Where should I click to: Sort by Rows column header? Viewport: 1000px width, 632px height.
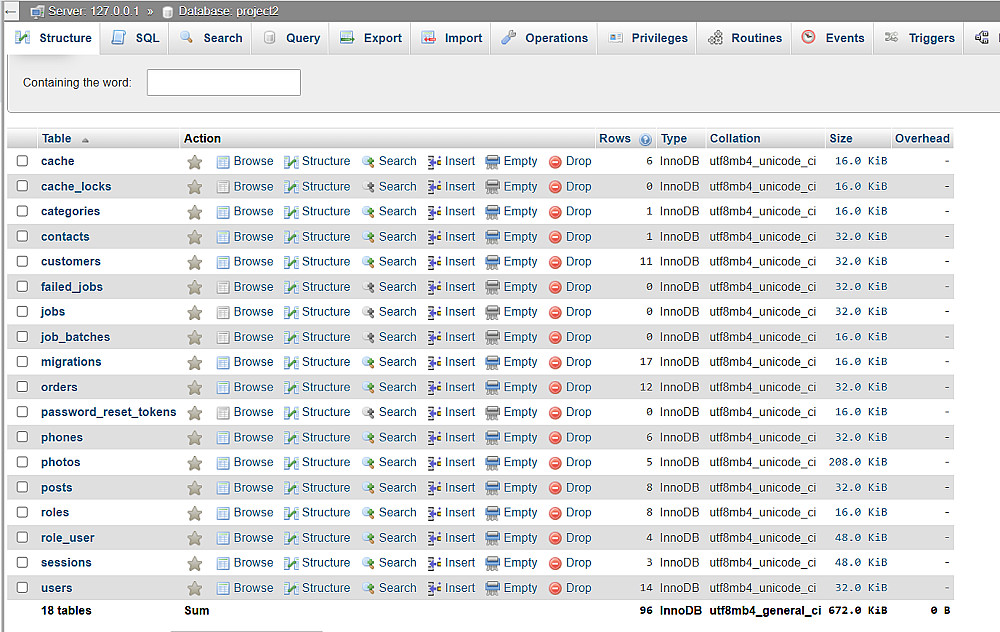pos(615,138)
